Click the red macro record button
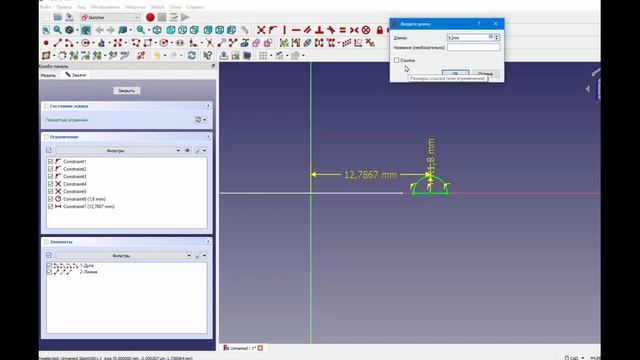This screenshot has height=360, width=640. pyautogui.click(x=150, y=17)
